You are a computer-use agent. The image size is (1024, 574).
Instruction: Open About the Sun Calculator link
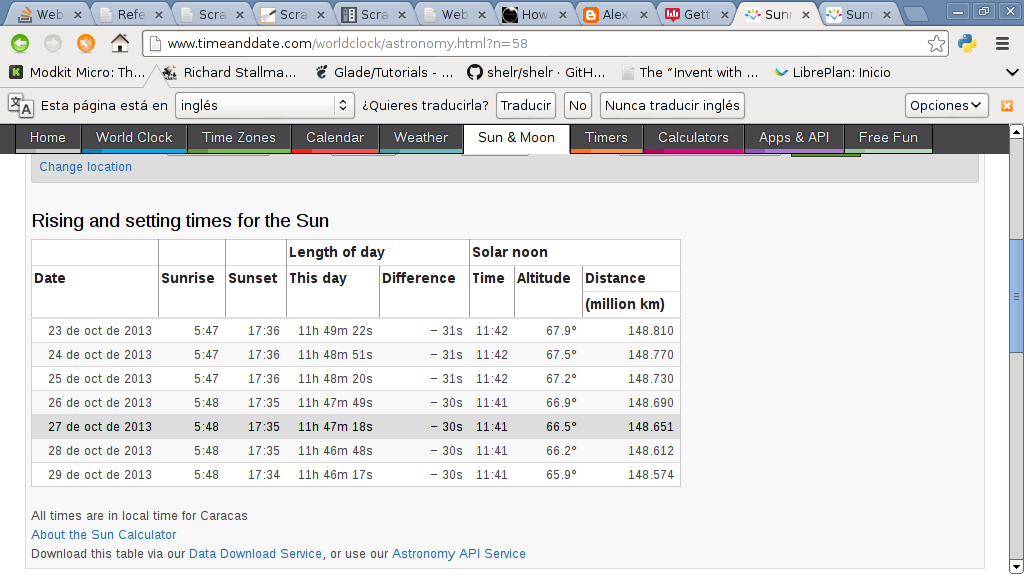(x=104, y=535)
